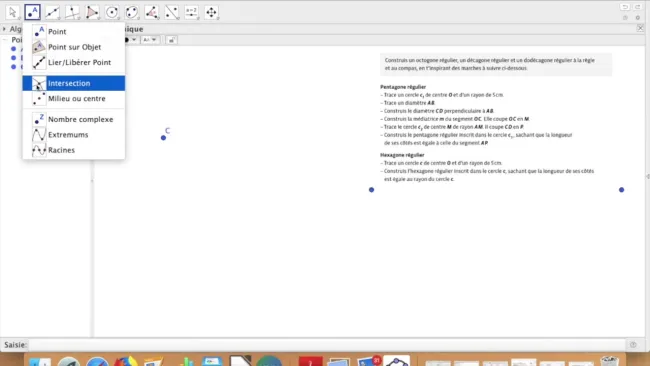Viewport: 650px width, 366px height.
Task: Select the Perpendicular line tool
Action: tap(72, 12)
